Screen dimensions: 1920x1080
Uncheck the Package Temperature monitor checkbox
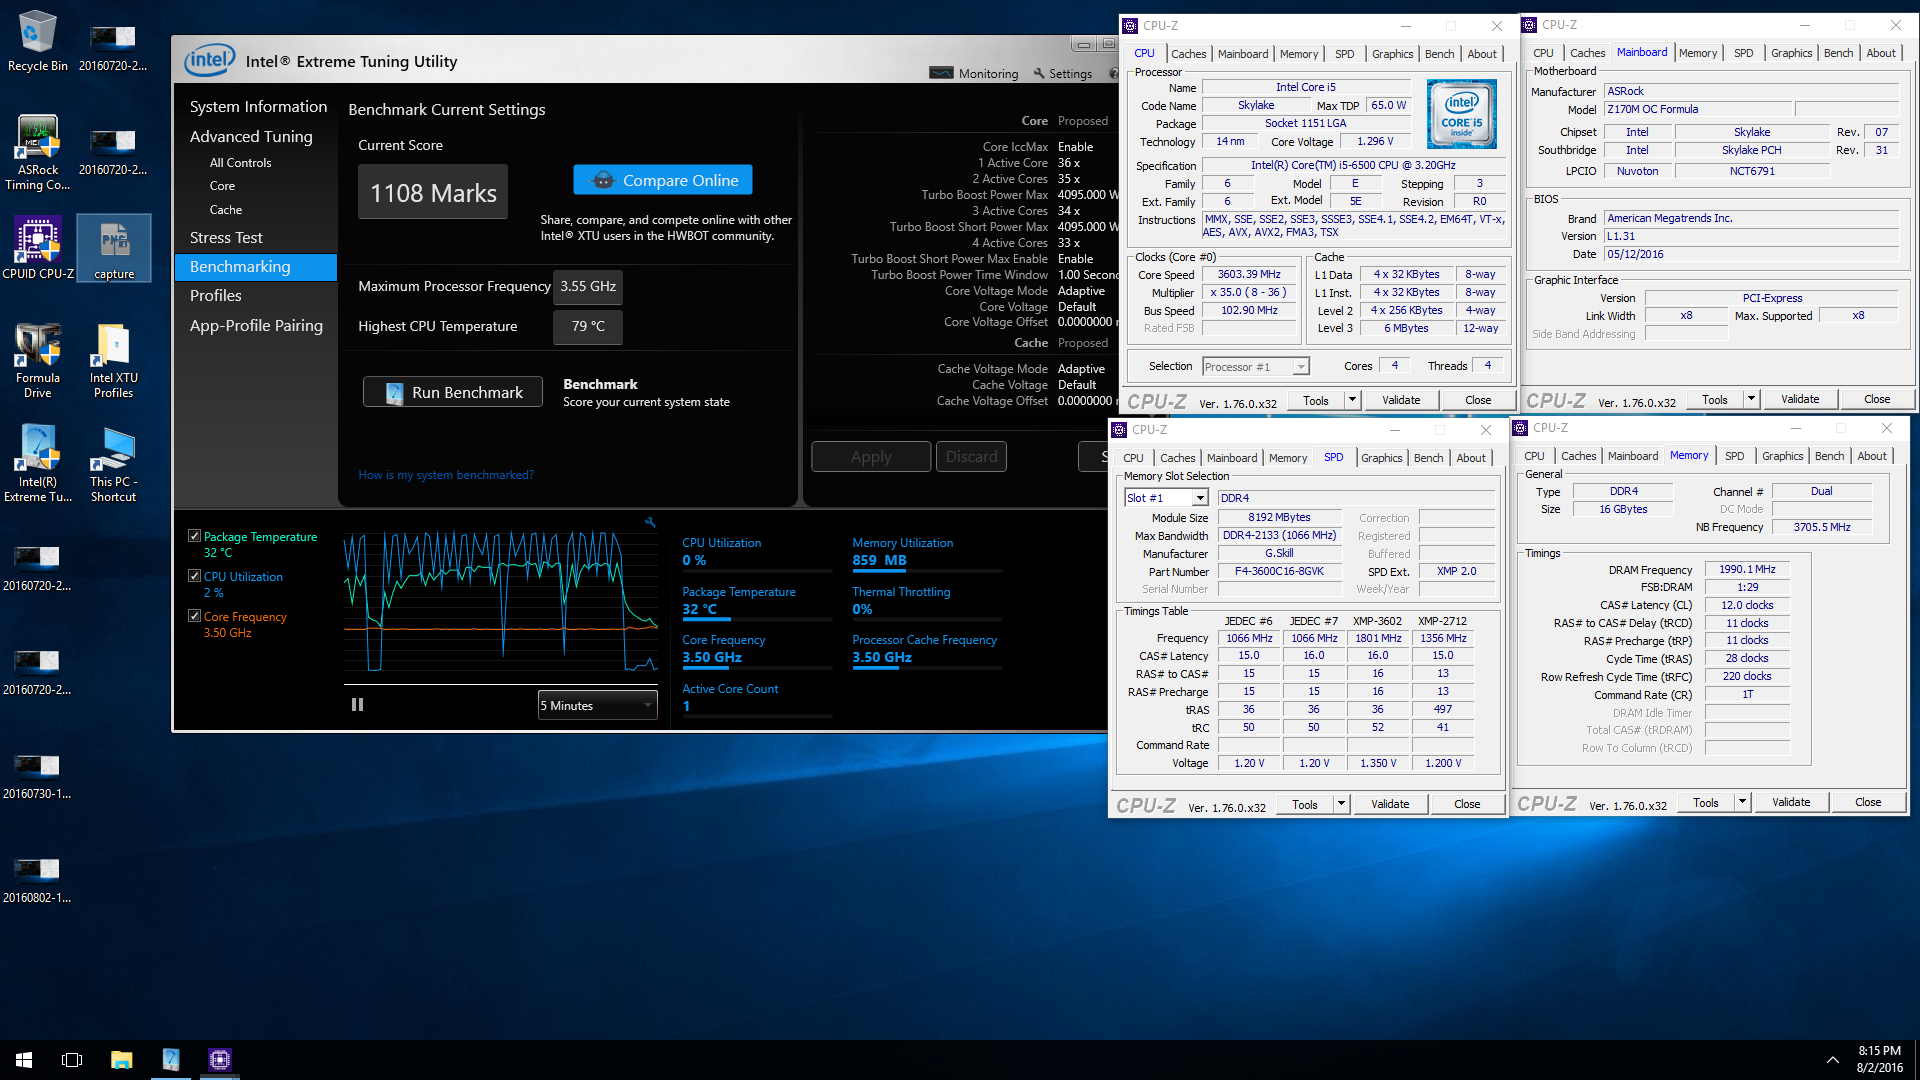(194, 536)
